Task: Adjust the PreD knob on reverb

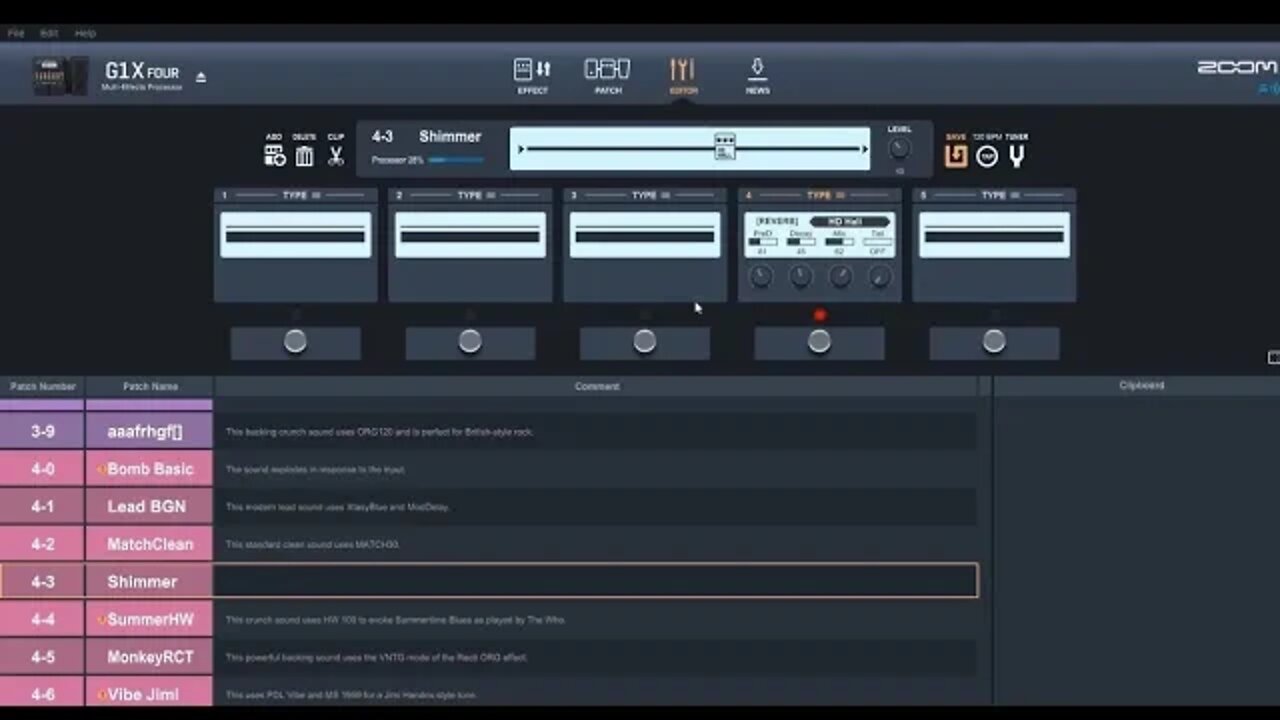Action: 761,277
